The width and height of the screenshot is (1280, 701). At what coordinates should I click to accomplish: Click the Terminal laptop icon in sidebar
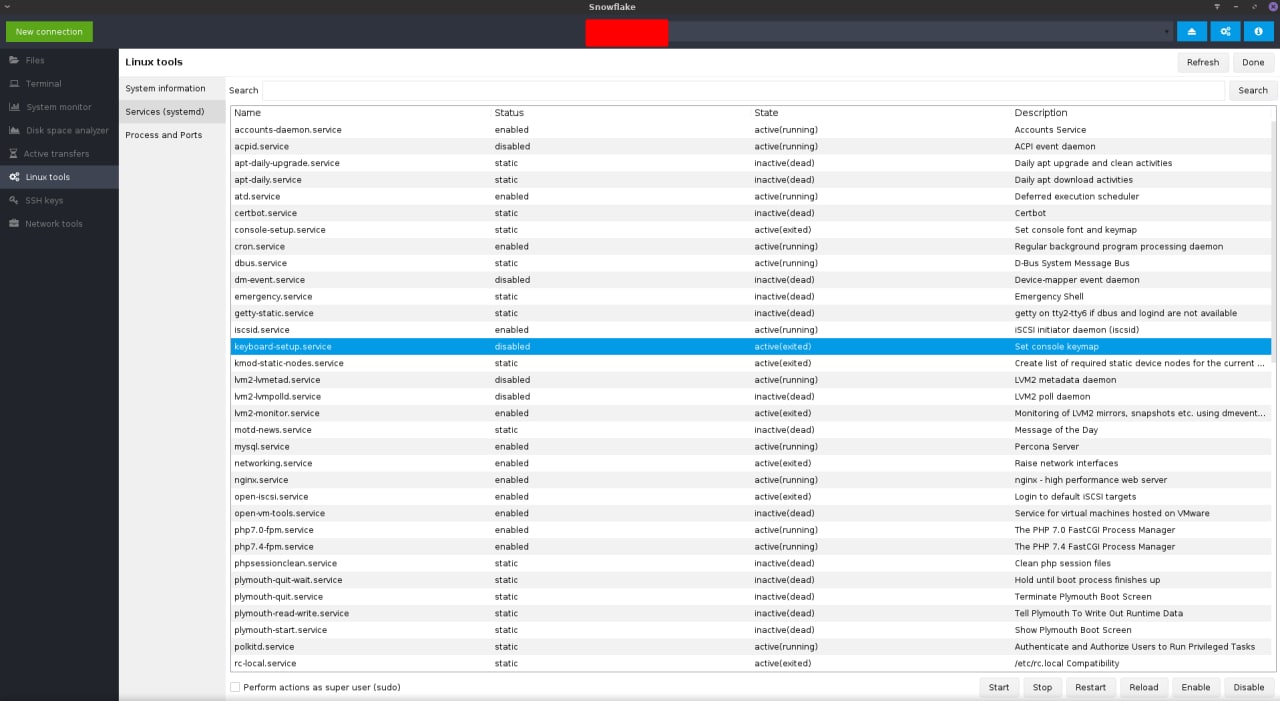[14, 84]
